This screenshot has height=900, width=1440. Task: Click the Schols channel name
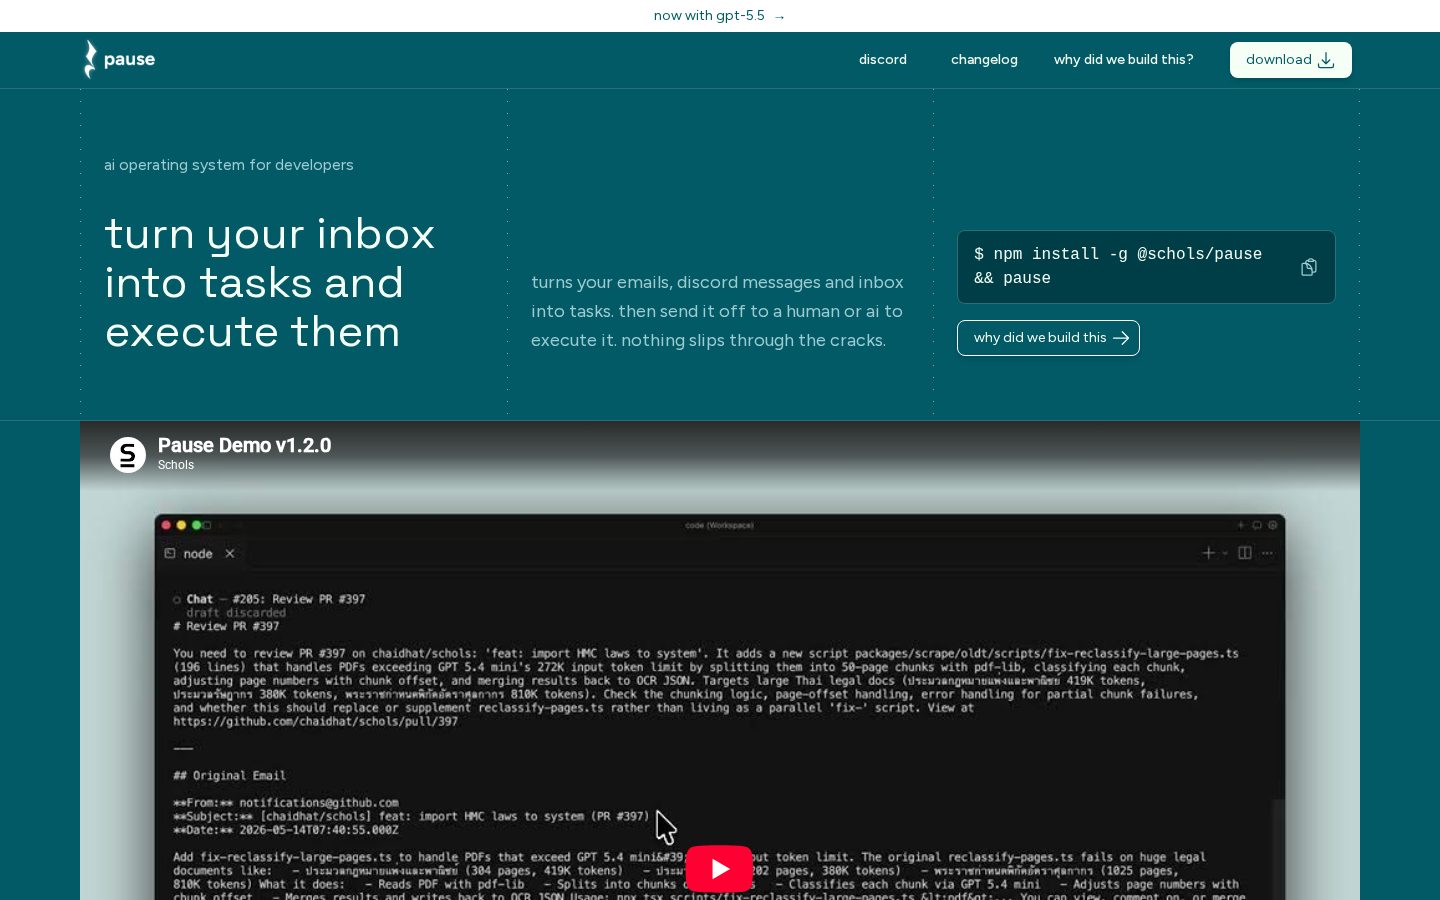pos(176,465)
